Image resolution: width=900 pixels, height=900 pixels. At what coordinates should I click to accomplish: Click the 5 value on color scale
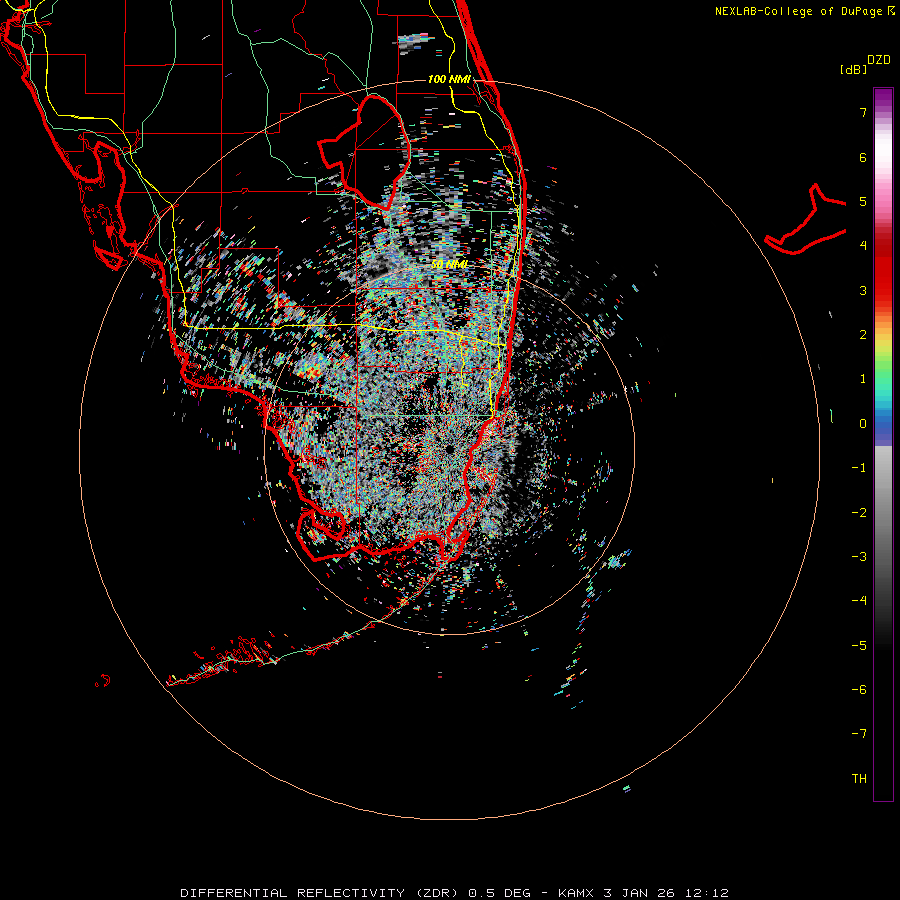pos(863,201)
